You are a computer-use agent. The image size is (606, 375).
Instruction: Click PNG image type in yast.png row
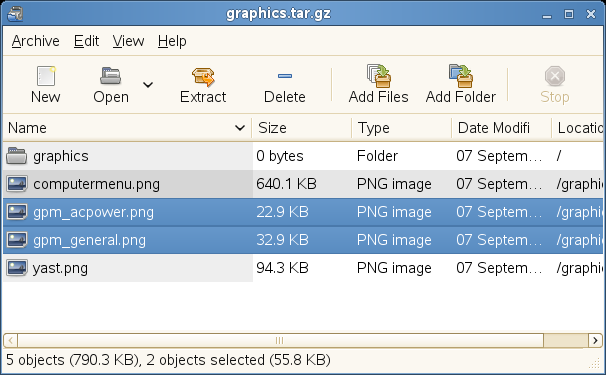pyautogui.click(x=394, y=268)
